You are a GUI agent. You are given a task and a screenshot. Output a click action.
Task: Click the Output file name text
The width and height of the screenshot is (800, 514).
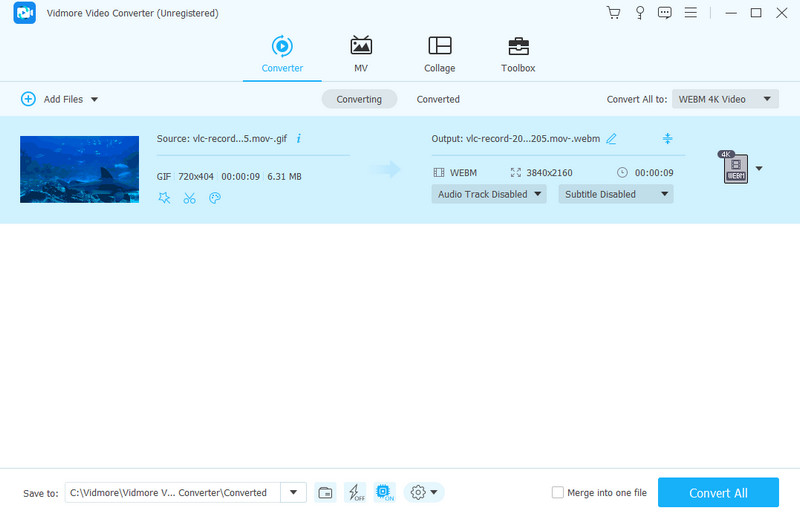tap(515, 138)
